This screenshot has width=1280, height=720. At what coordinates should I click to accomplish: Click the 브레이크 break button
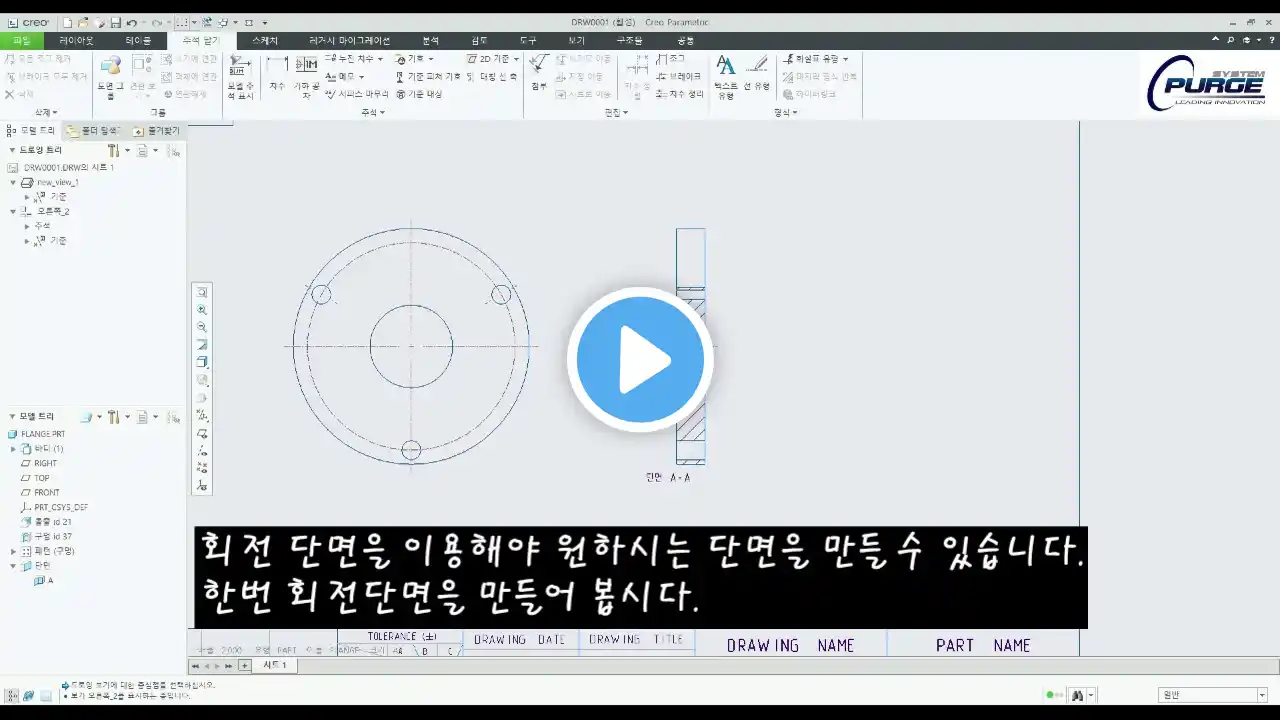tap(679, 76)
